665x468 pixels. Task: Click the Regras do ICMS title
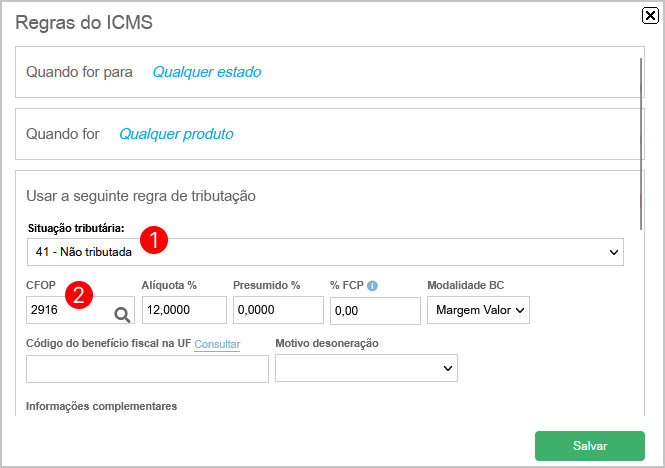click(x=84, y=22)
